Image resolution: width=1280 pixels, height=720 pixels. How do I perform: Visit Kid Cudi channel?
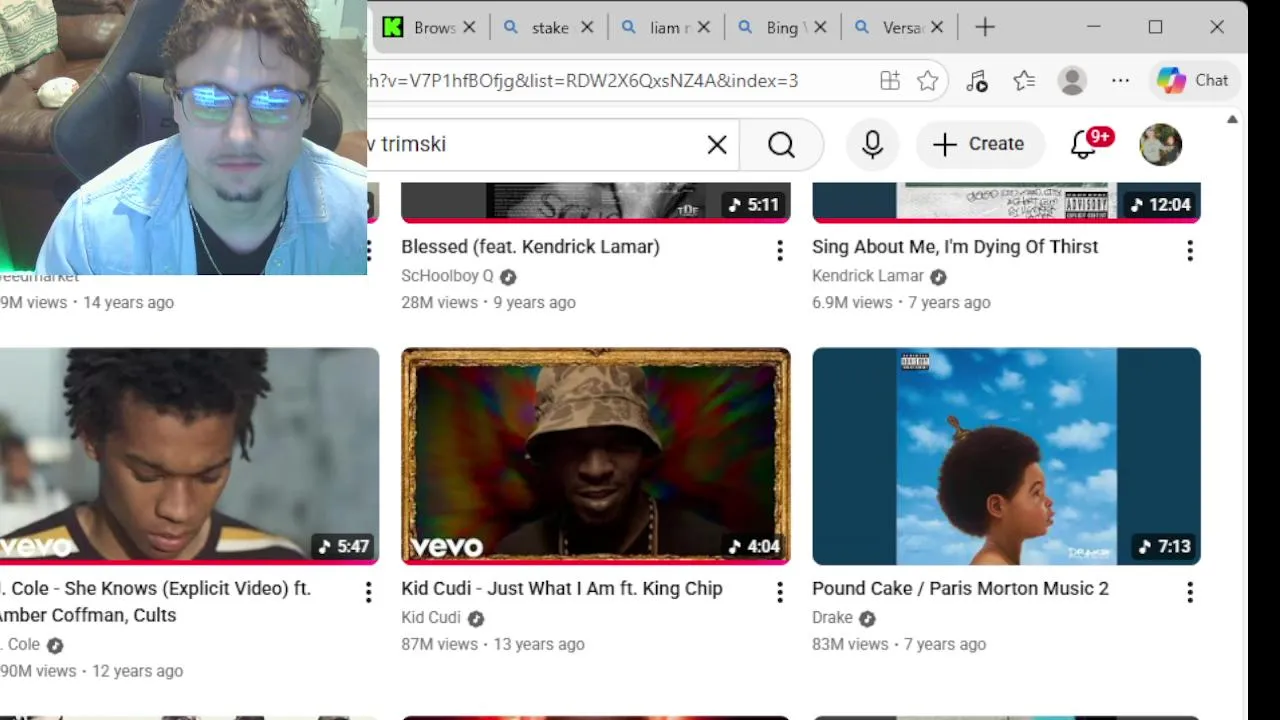[x=431, y=618]
